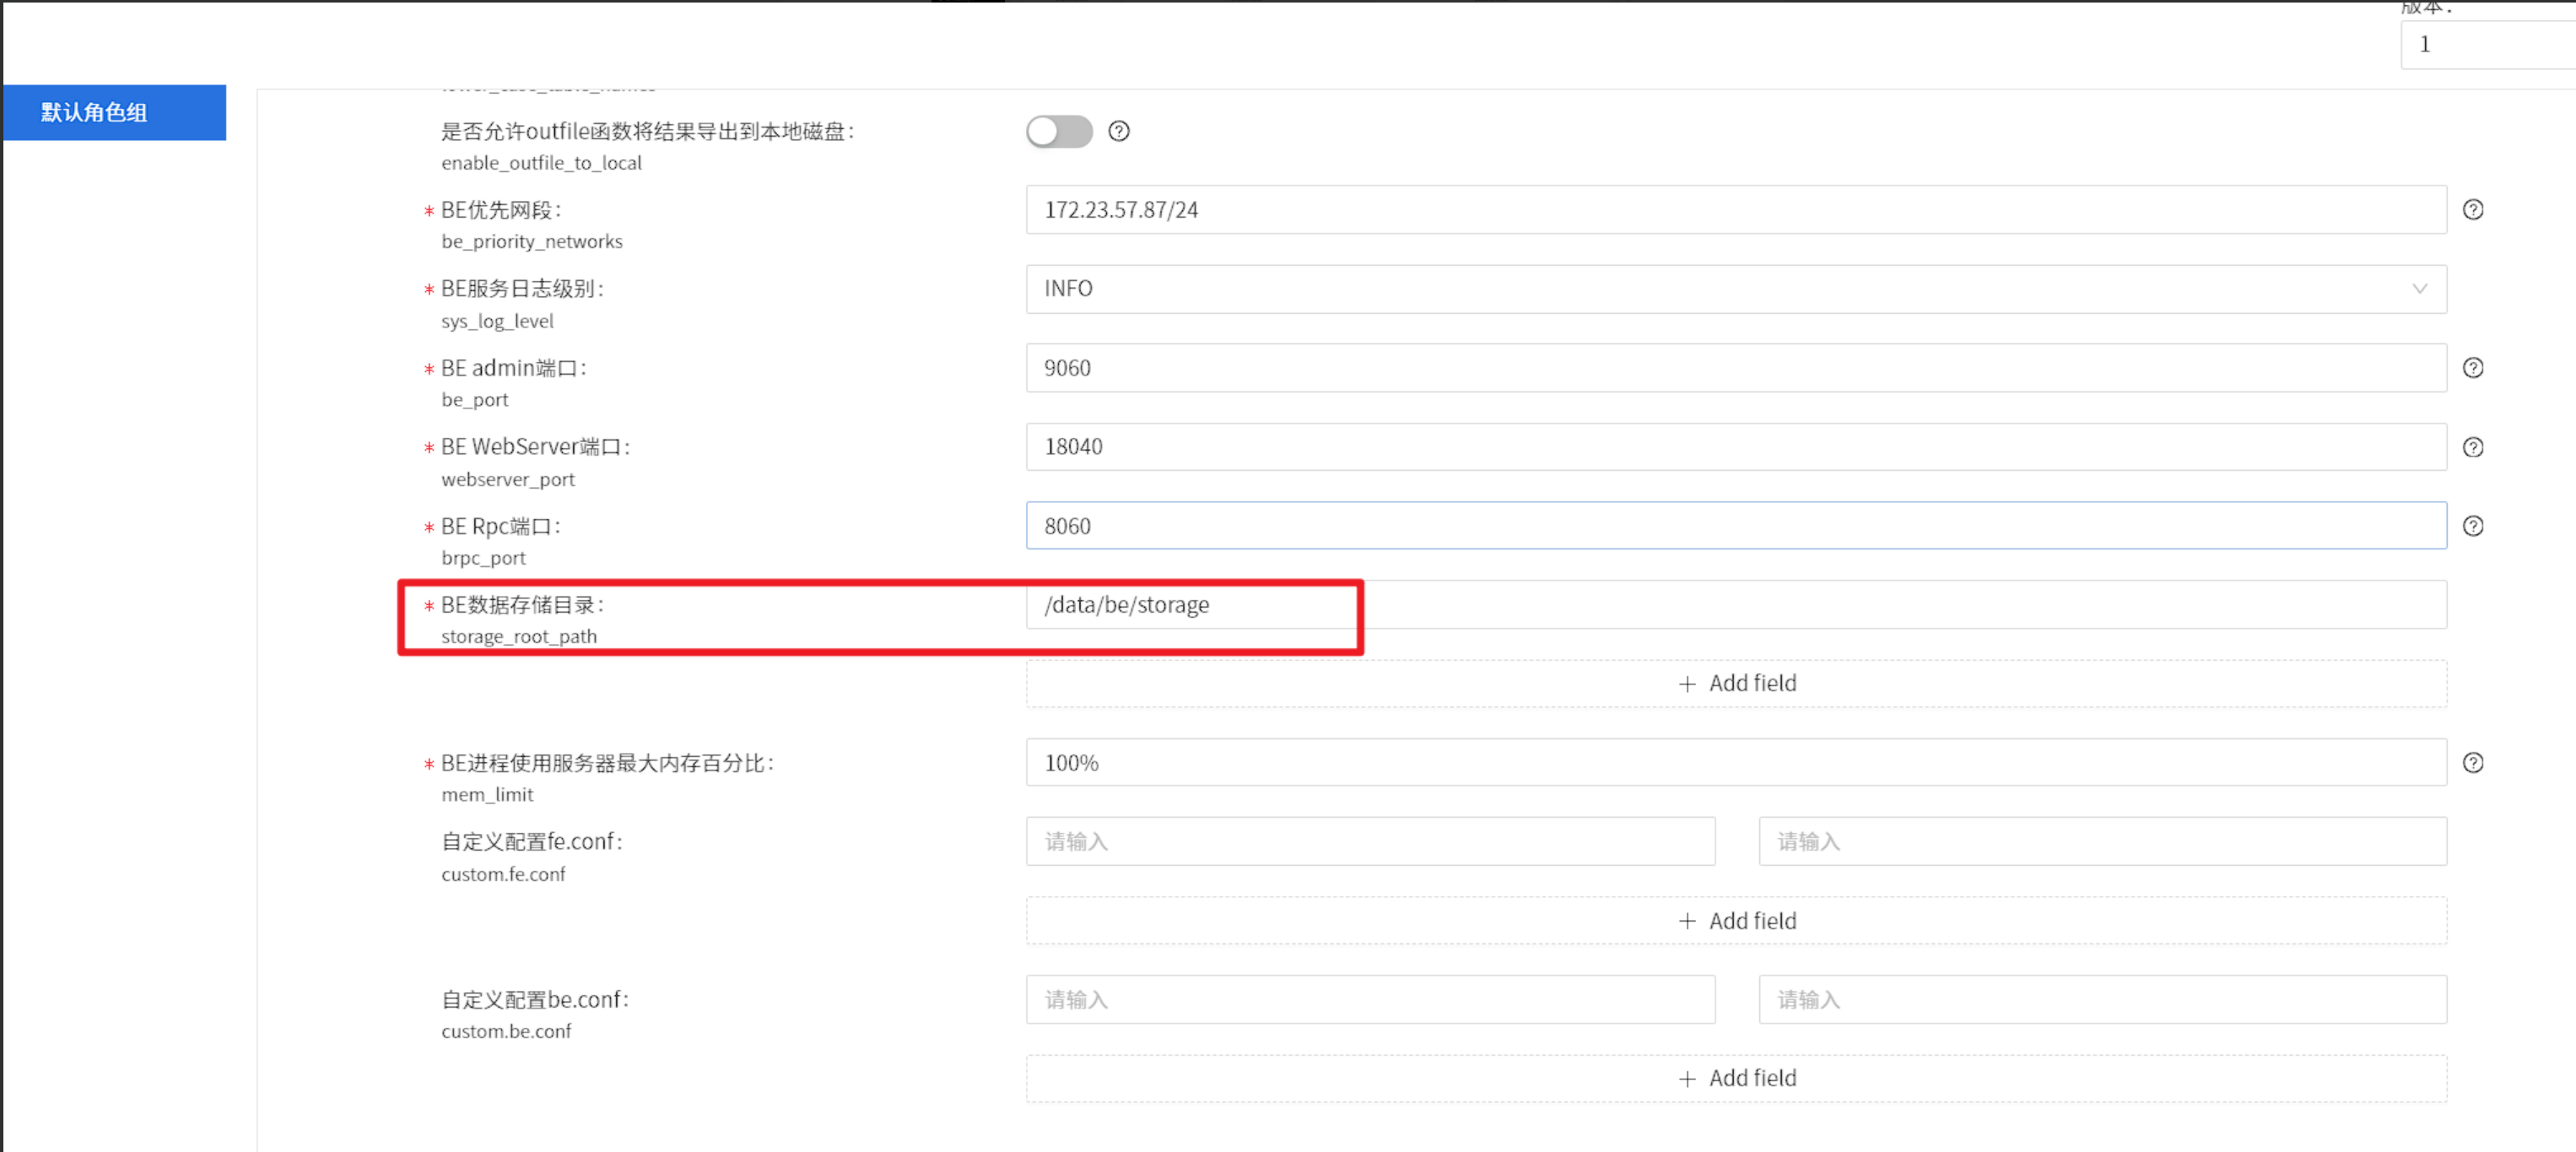Click help icon for BE priority networks

(2472, 209)
